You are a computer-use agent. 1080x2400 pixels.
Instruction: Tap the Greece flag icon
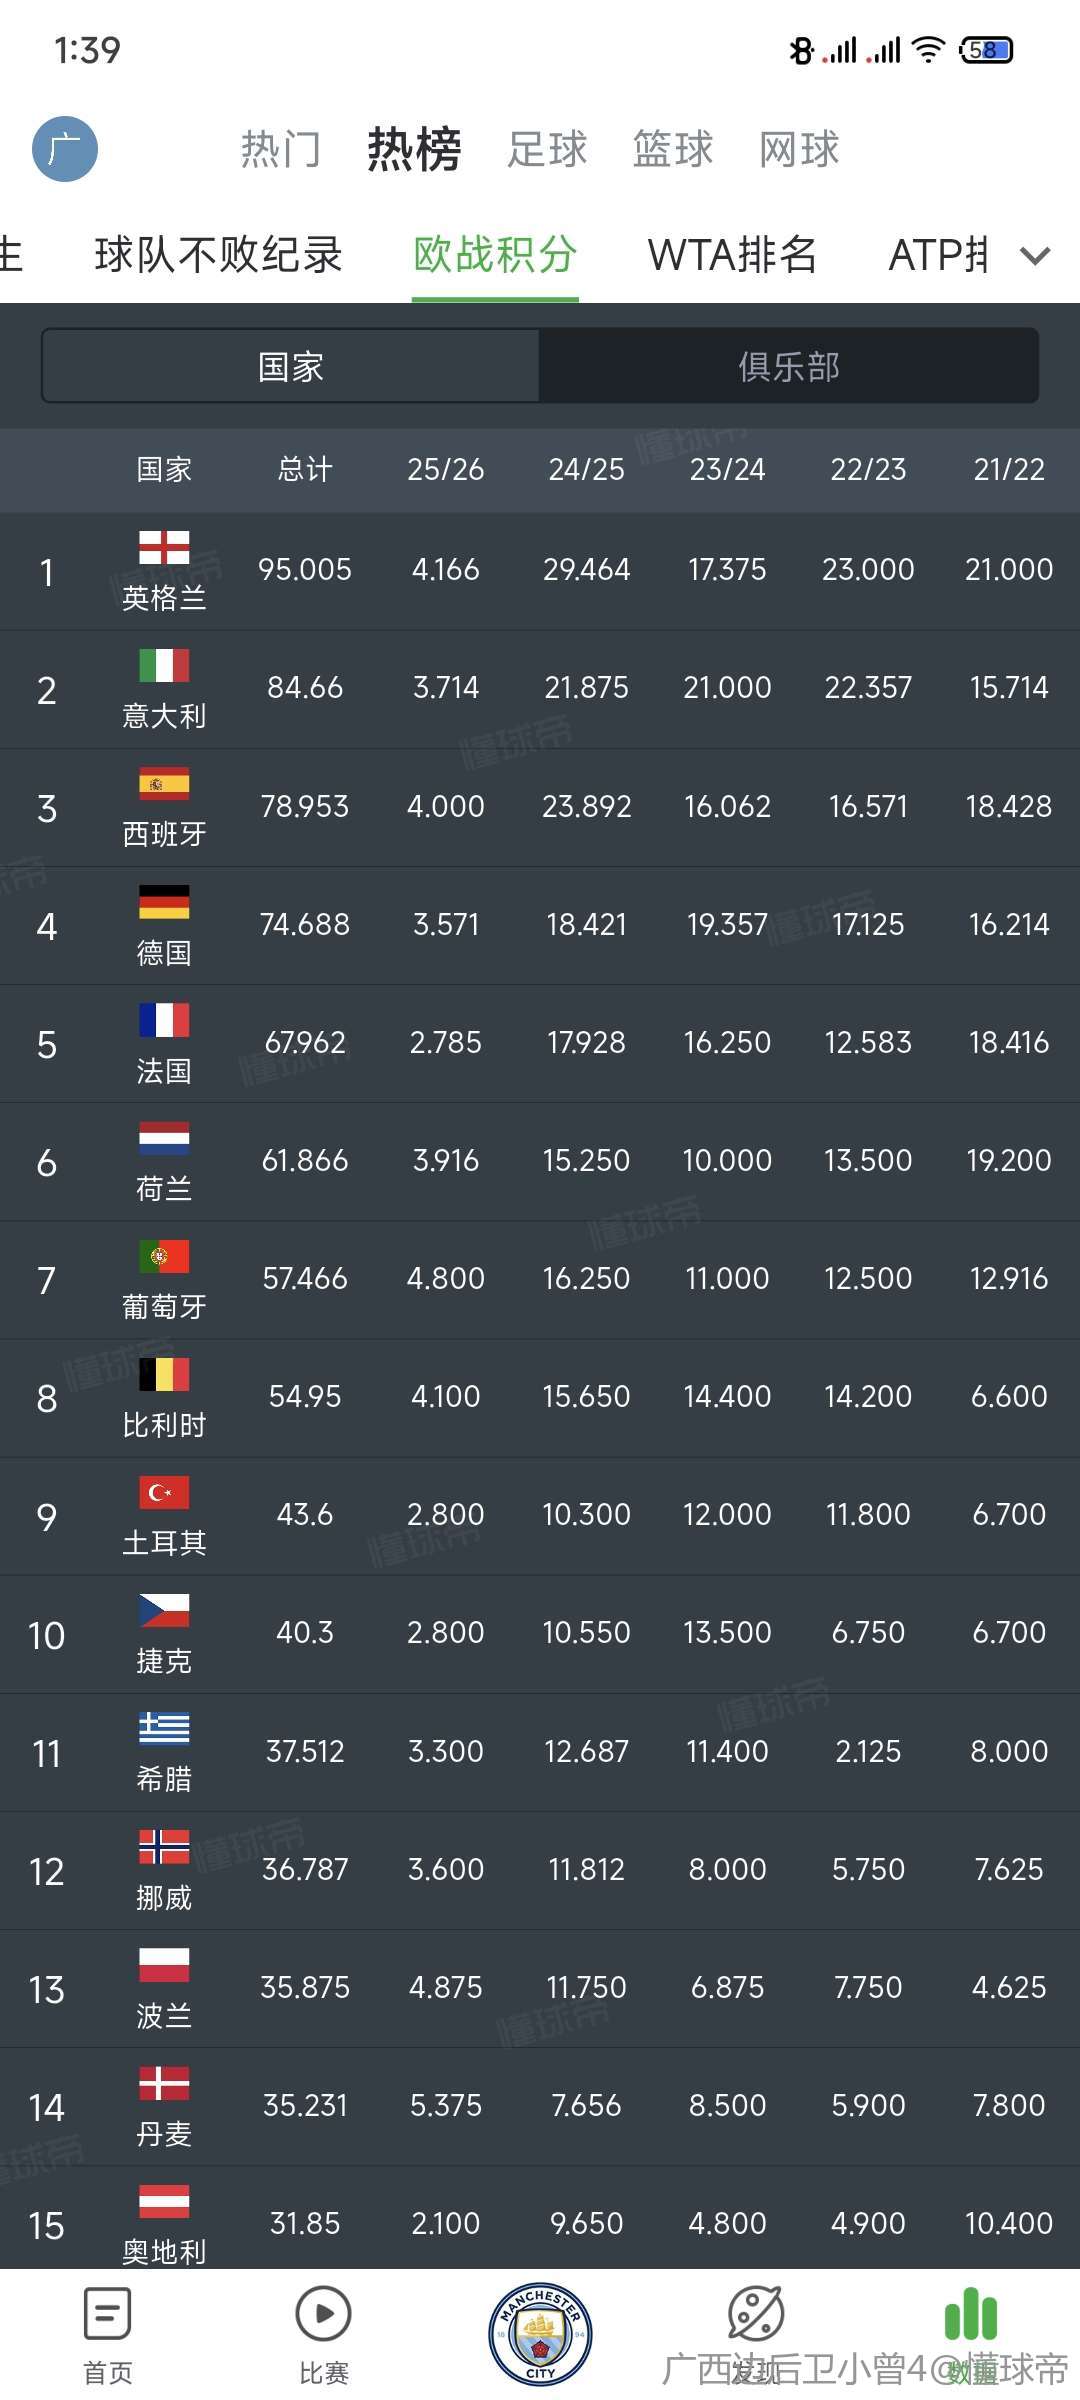[x=164, y=1728]
